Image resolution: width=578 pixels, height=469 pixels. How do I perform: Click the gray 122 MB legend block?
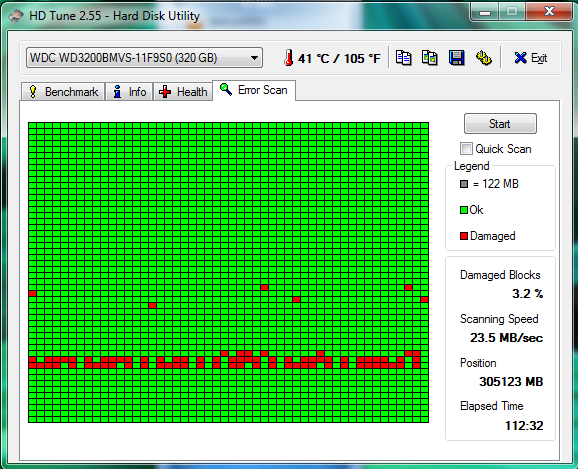(464, 184)
